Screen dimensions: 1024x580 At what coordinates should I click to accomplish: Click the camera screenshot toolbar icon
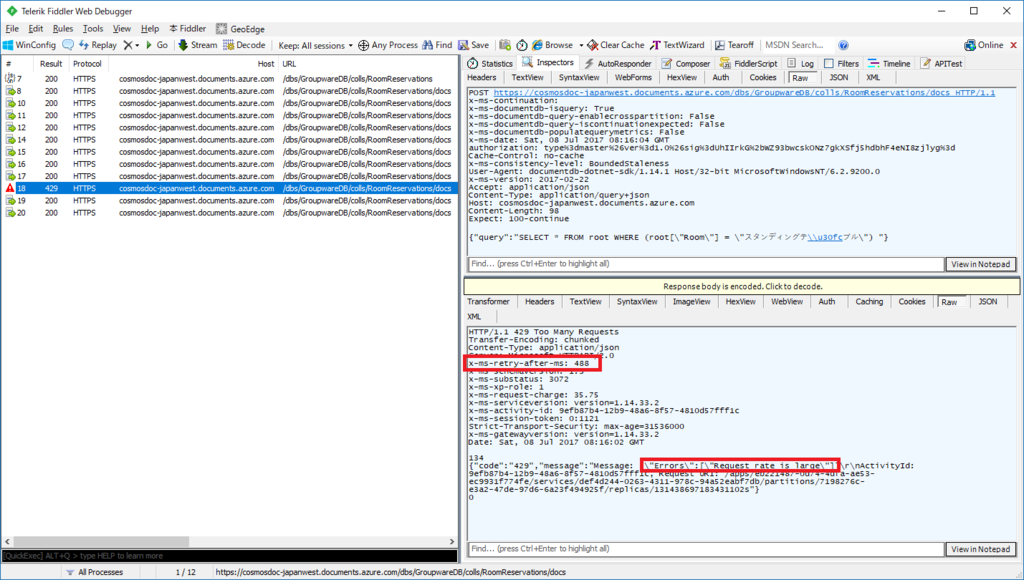pos(505,45)
